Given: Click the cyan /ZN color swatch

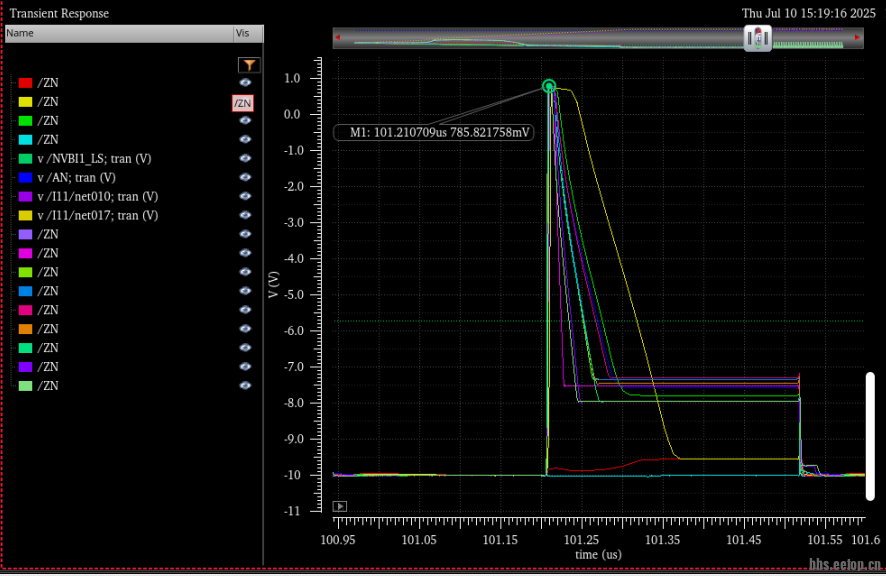Looking at the screenshot, I should click(x=25, y=140).
